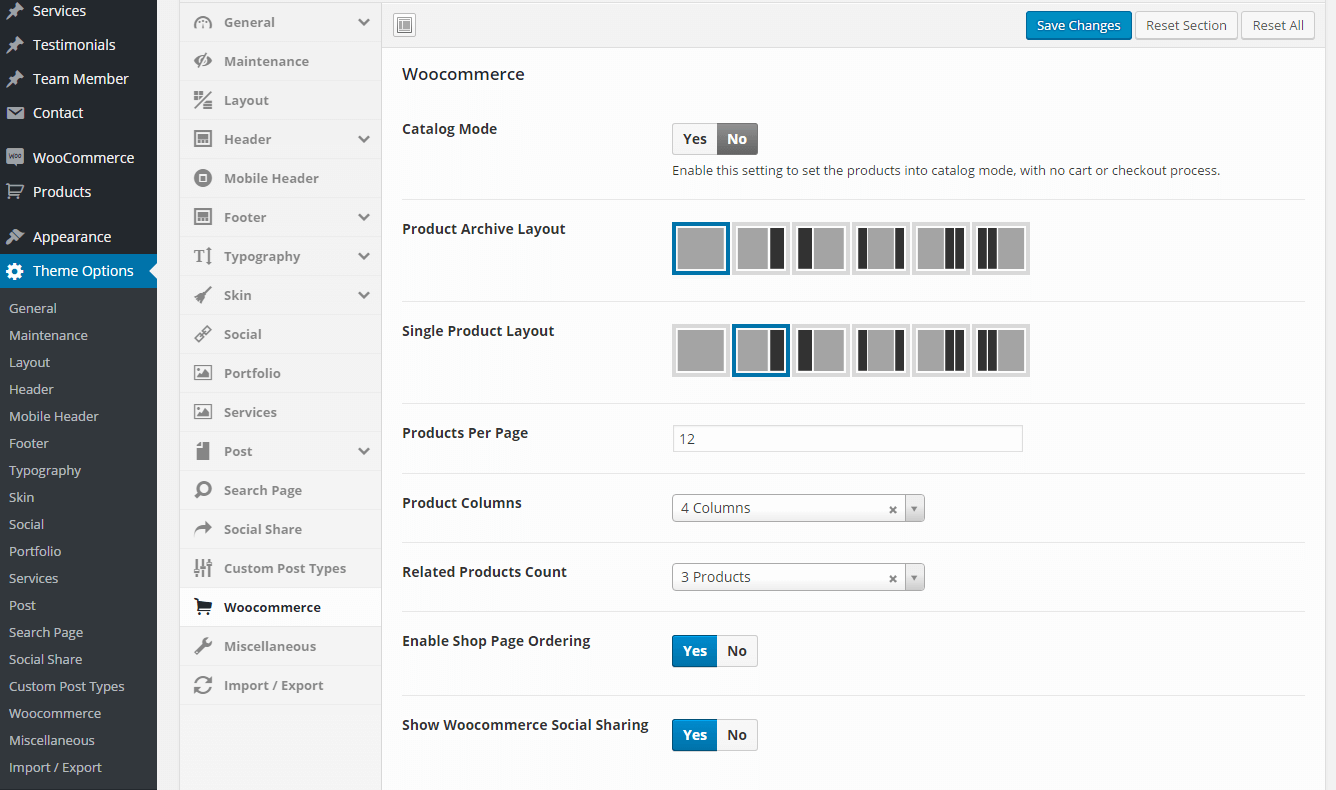The width and height of the screenshot is (1336, 790).
Task: Click the Save Changes button
Action: (x=1078, y=26)
